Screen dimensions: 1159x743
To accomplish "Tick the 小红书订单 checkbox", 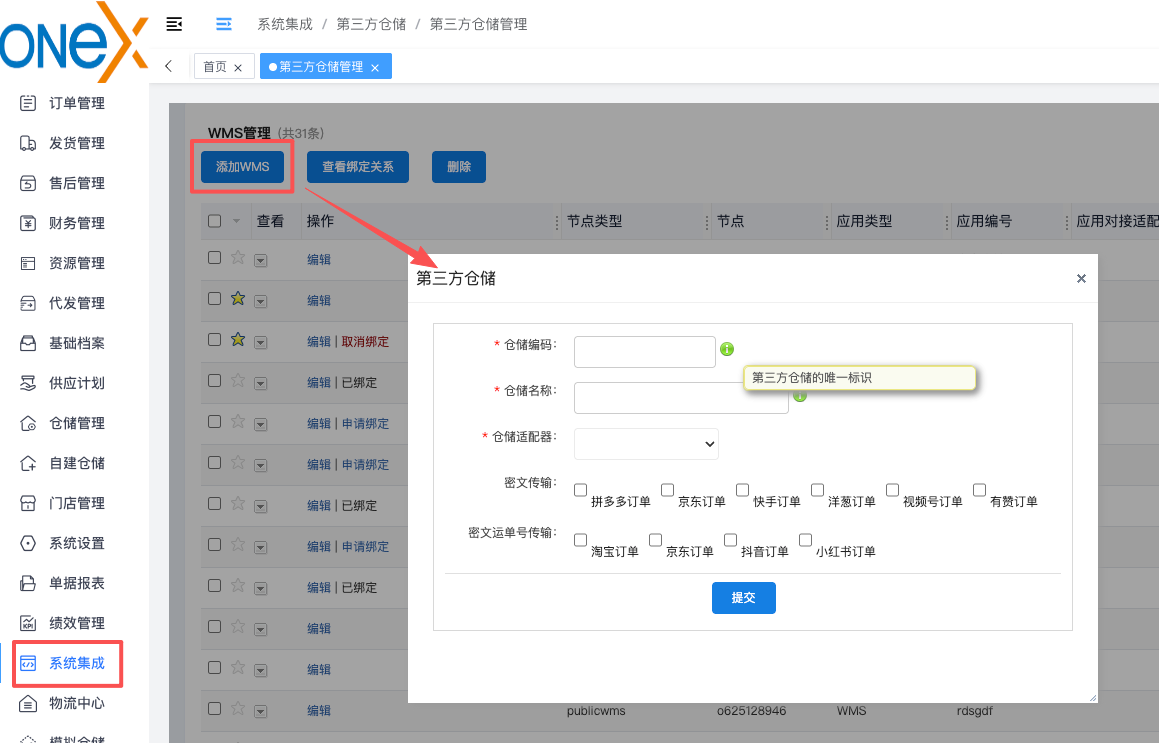I will point(806,540).
